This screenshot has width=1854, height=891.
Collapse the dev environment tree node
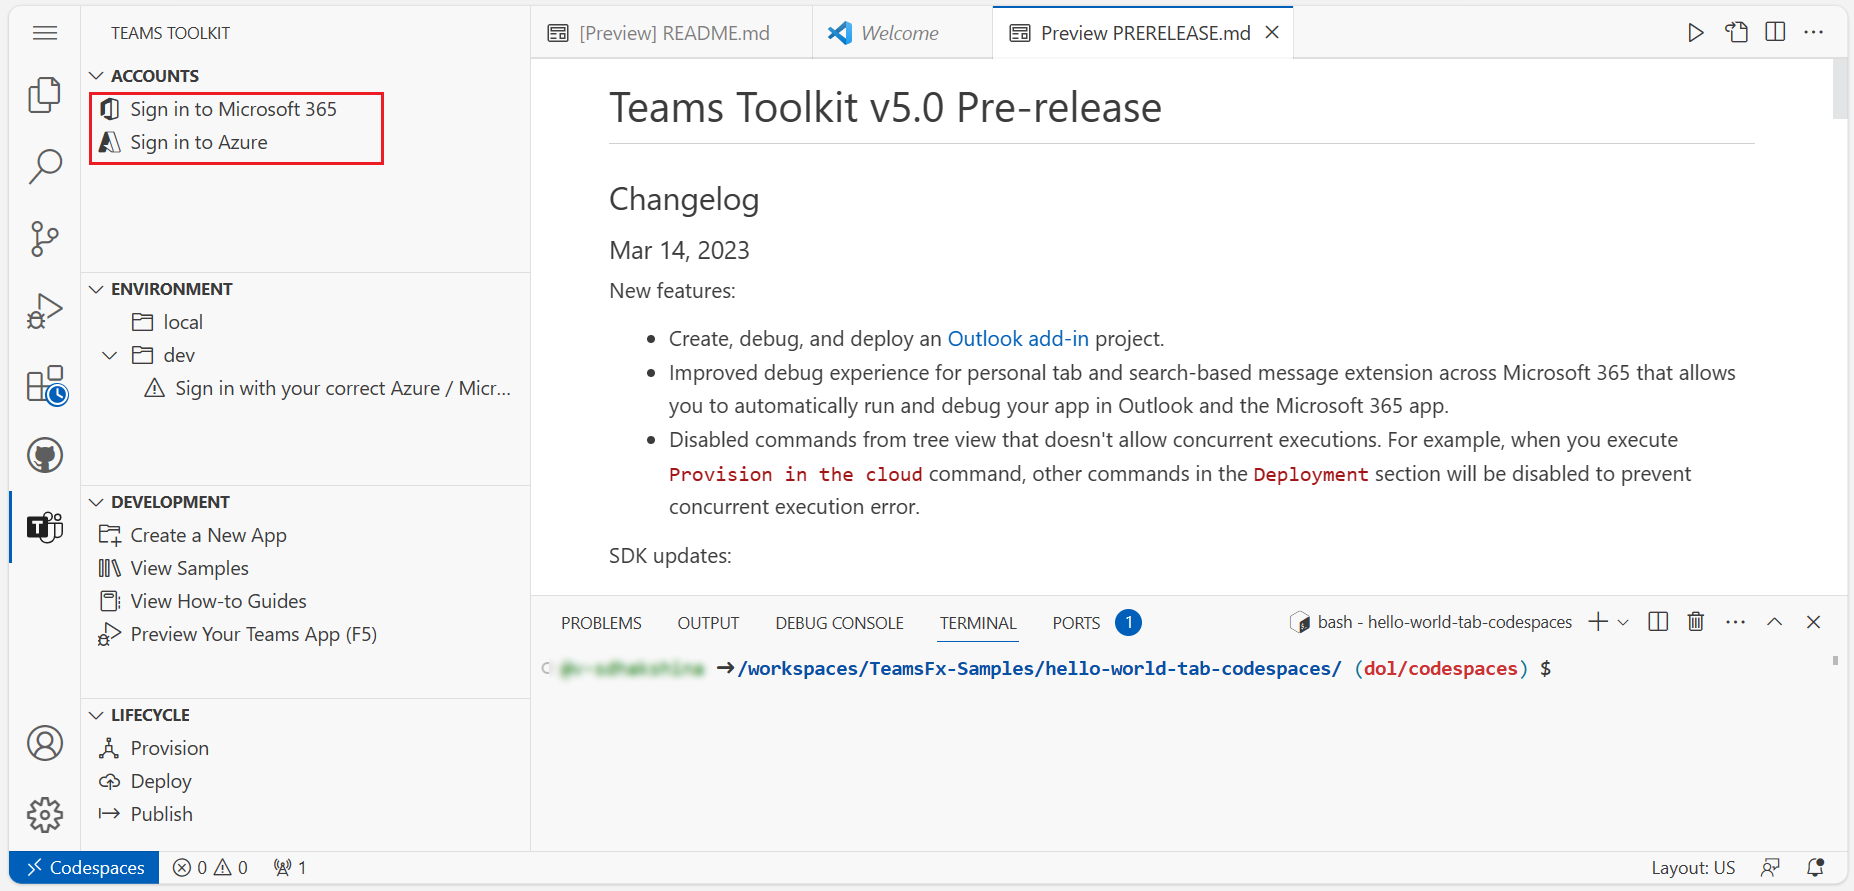pos(110,355)
